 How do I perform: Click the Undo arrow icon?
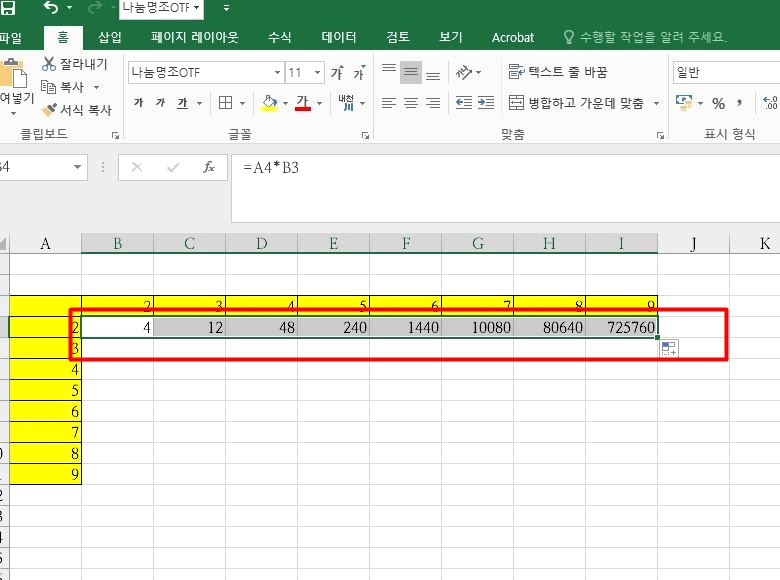click(x=51, y=7)
